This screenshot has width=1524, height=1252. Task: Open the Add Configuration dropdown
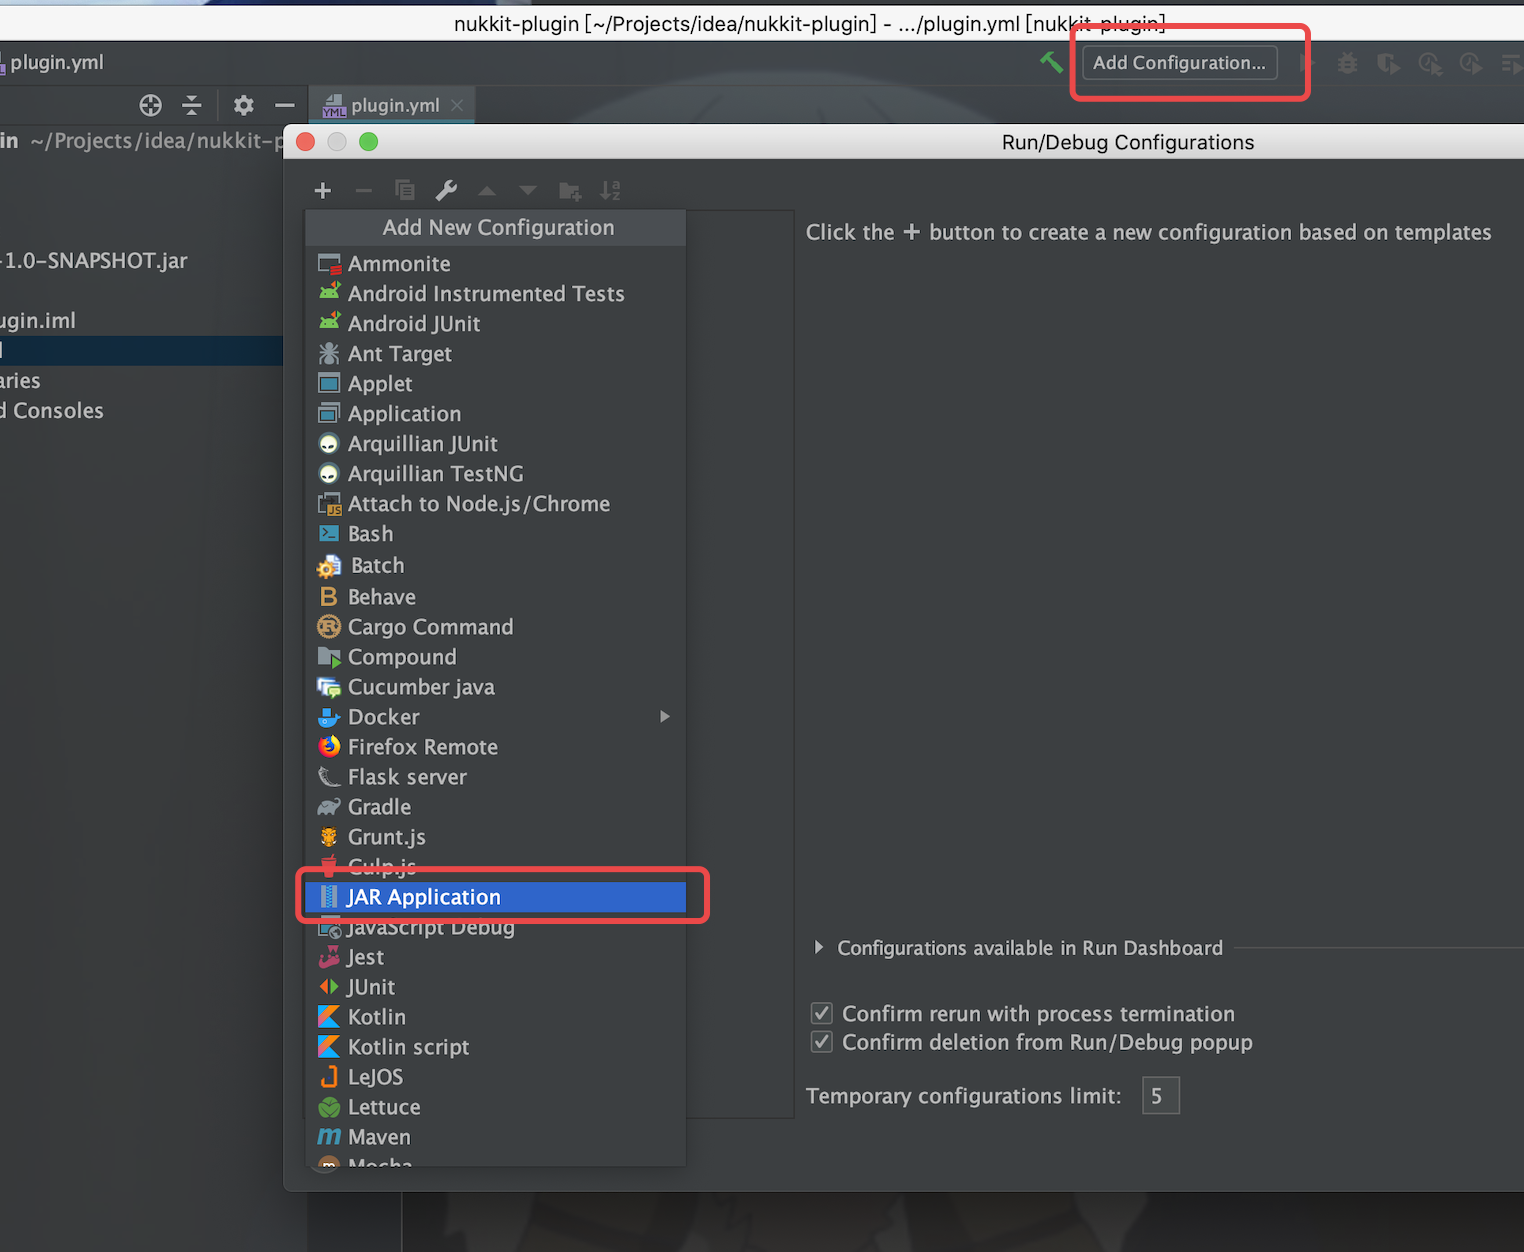point(1179,63)
